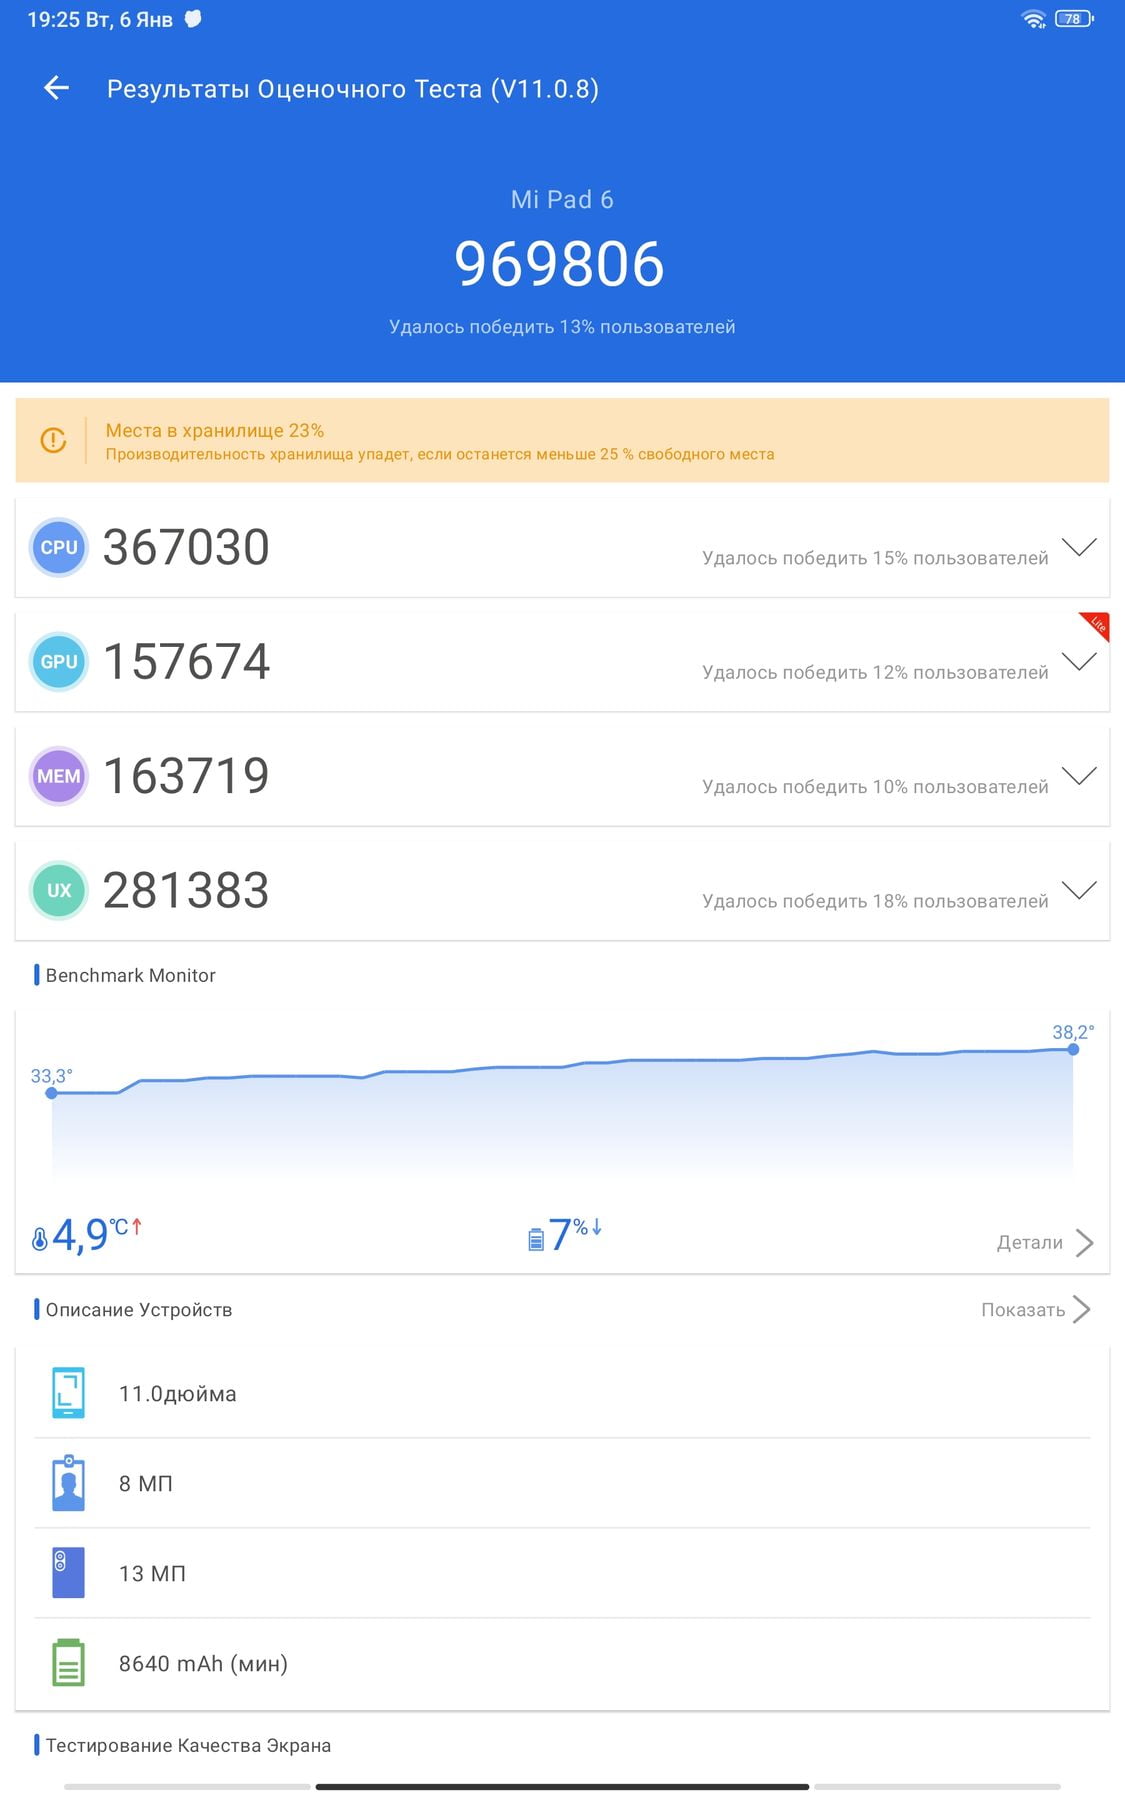Tap the battery drain icon

point(536,1239)
